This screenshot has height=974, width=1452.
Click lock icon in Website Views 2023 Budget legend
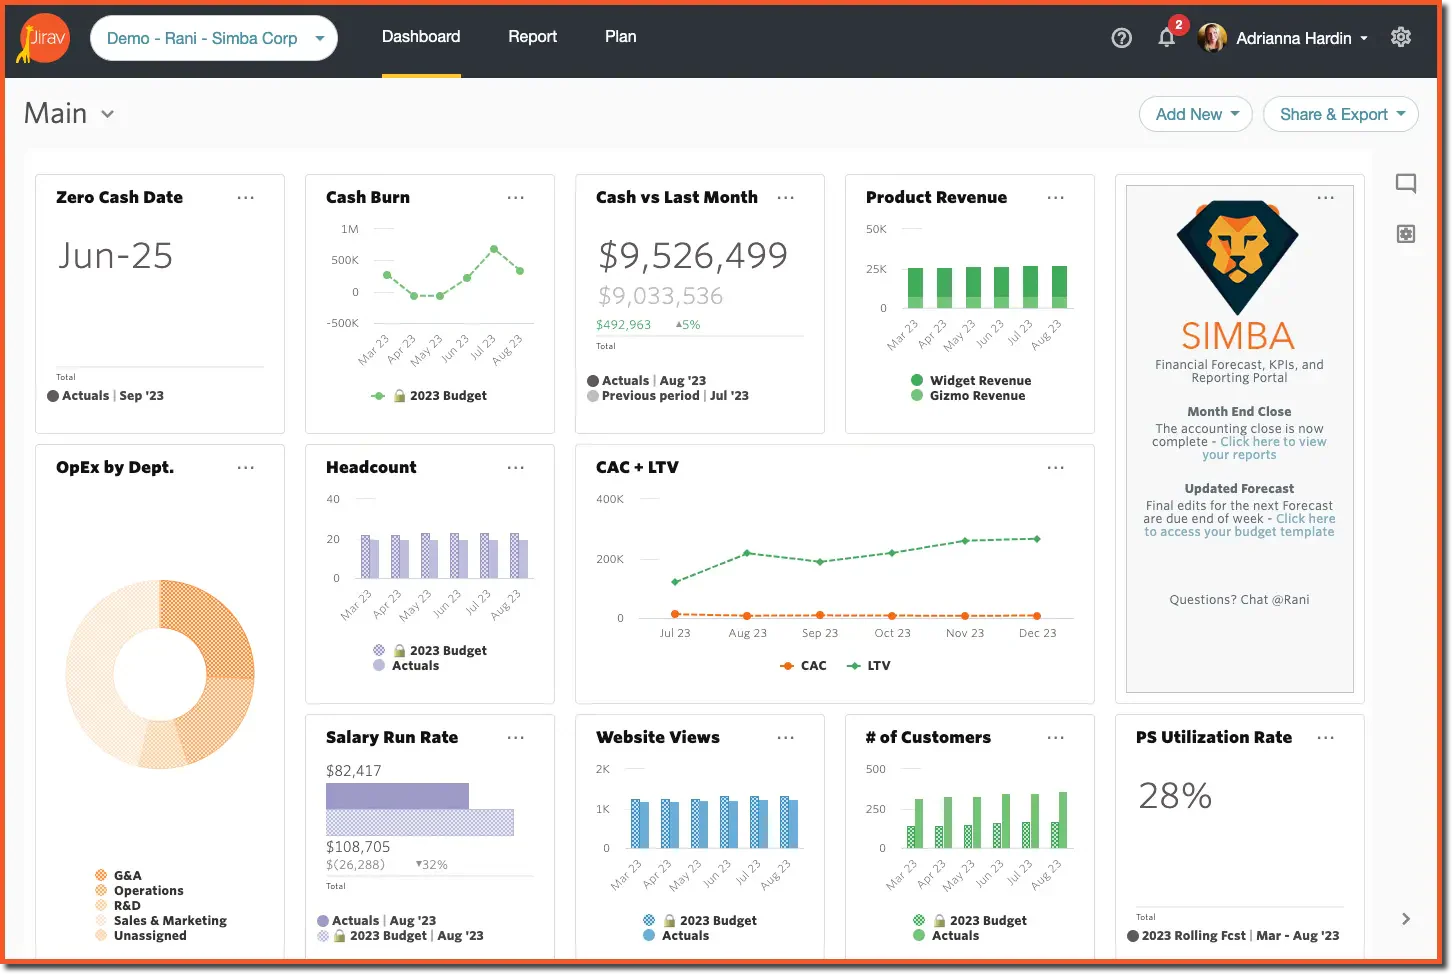(x=670, y=921)
